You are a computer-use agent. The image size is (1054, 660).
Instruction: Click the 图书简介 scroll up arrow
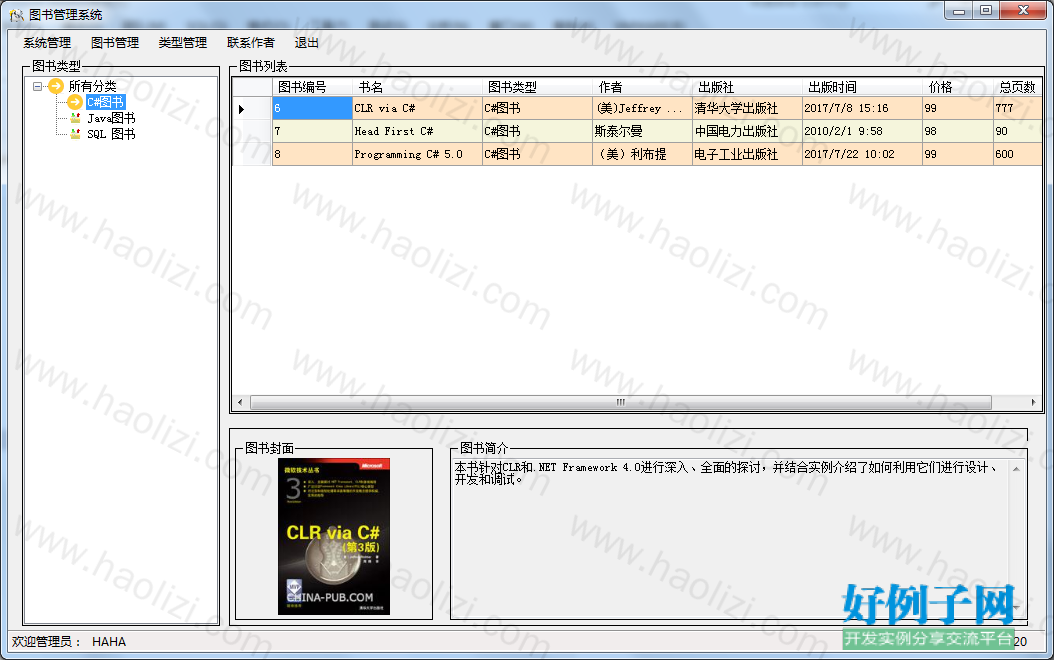coord(1016,469)
